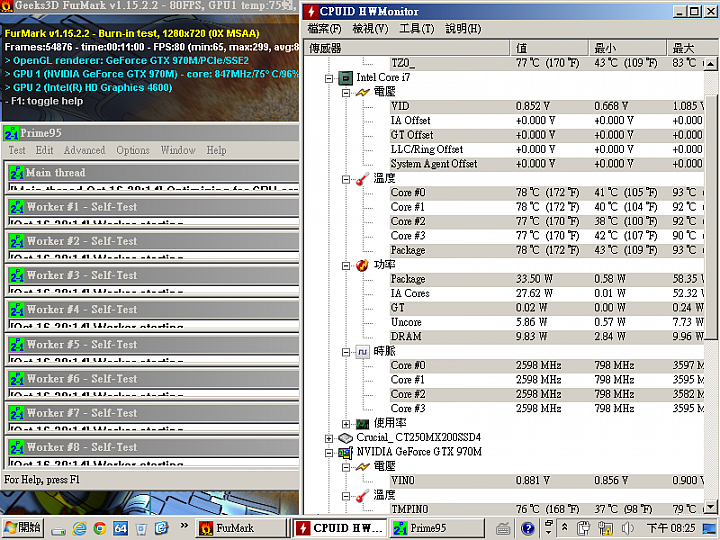
Task: Click the blue help tray icon
Action: [x=528, y=529]
